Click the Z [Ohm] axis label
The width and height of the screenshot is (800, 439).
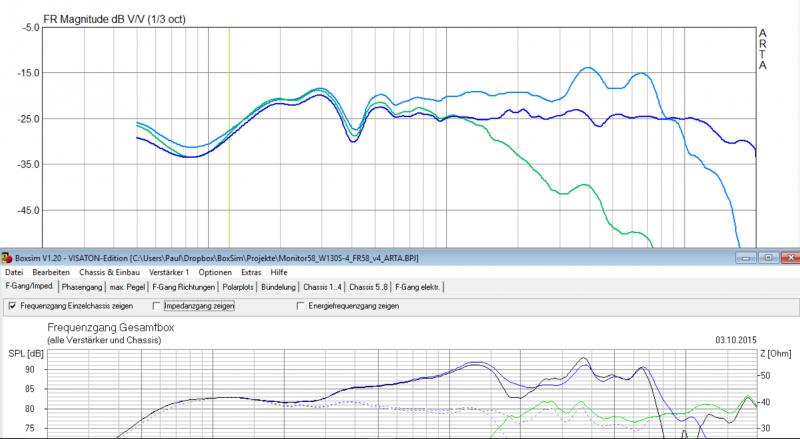click(776, 354)
